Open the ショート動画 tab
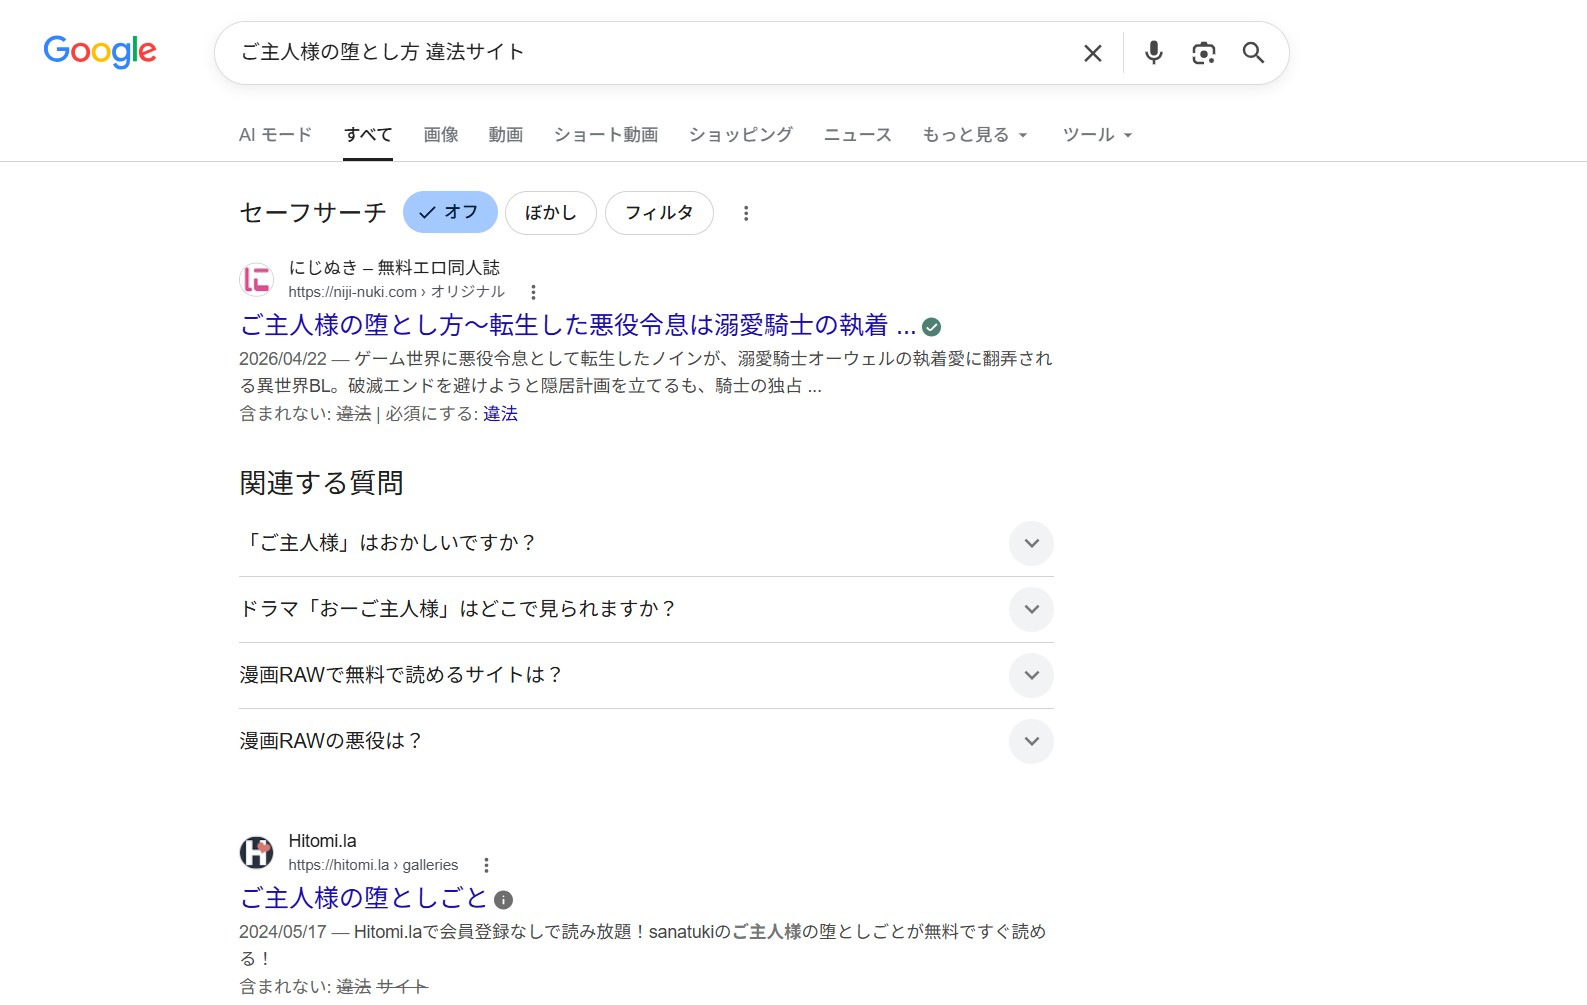The height and width of the screenshot is (1005, 1587). 606,135
